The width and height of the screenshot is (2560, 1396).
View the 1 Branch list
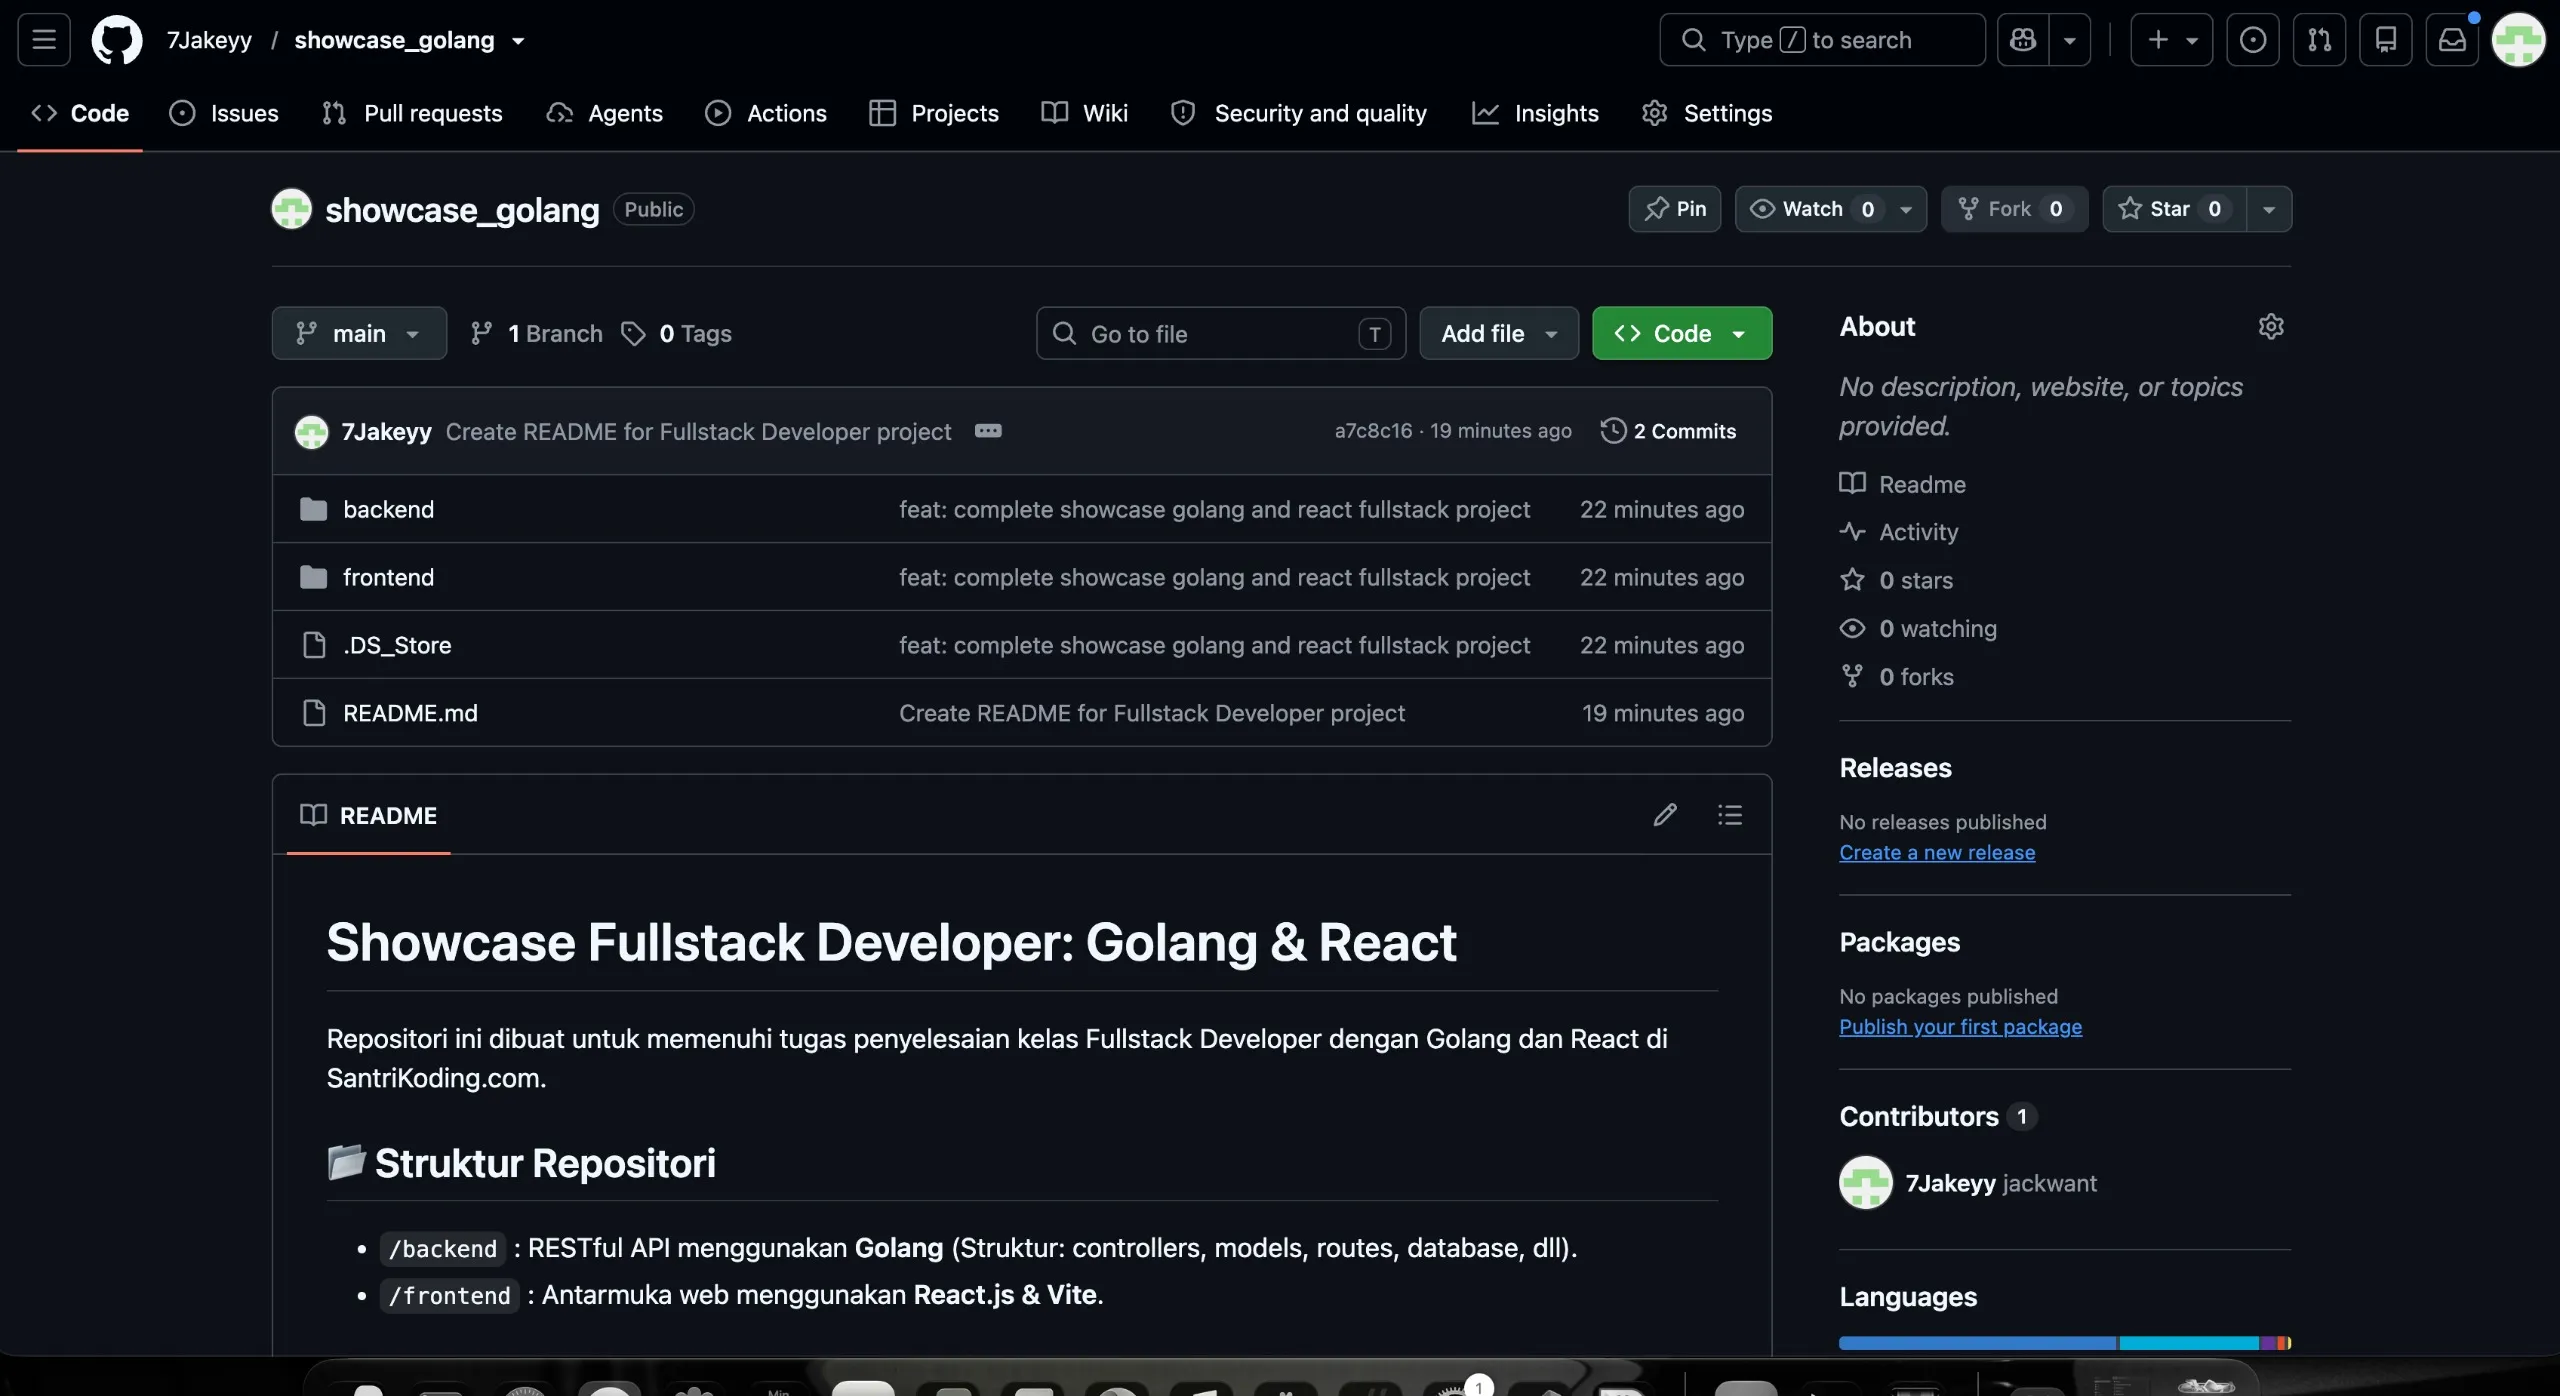(537, 333)
